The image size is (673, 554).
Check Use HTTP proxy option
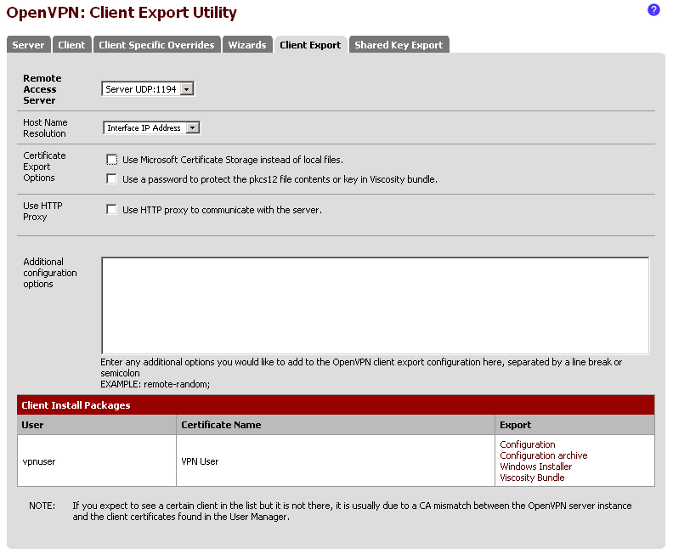point(112,209)
